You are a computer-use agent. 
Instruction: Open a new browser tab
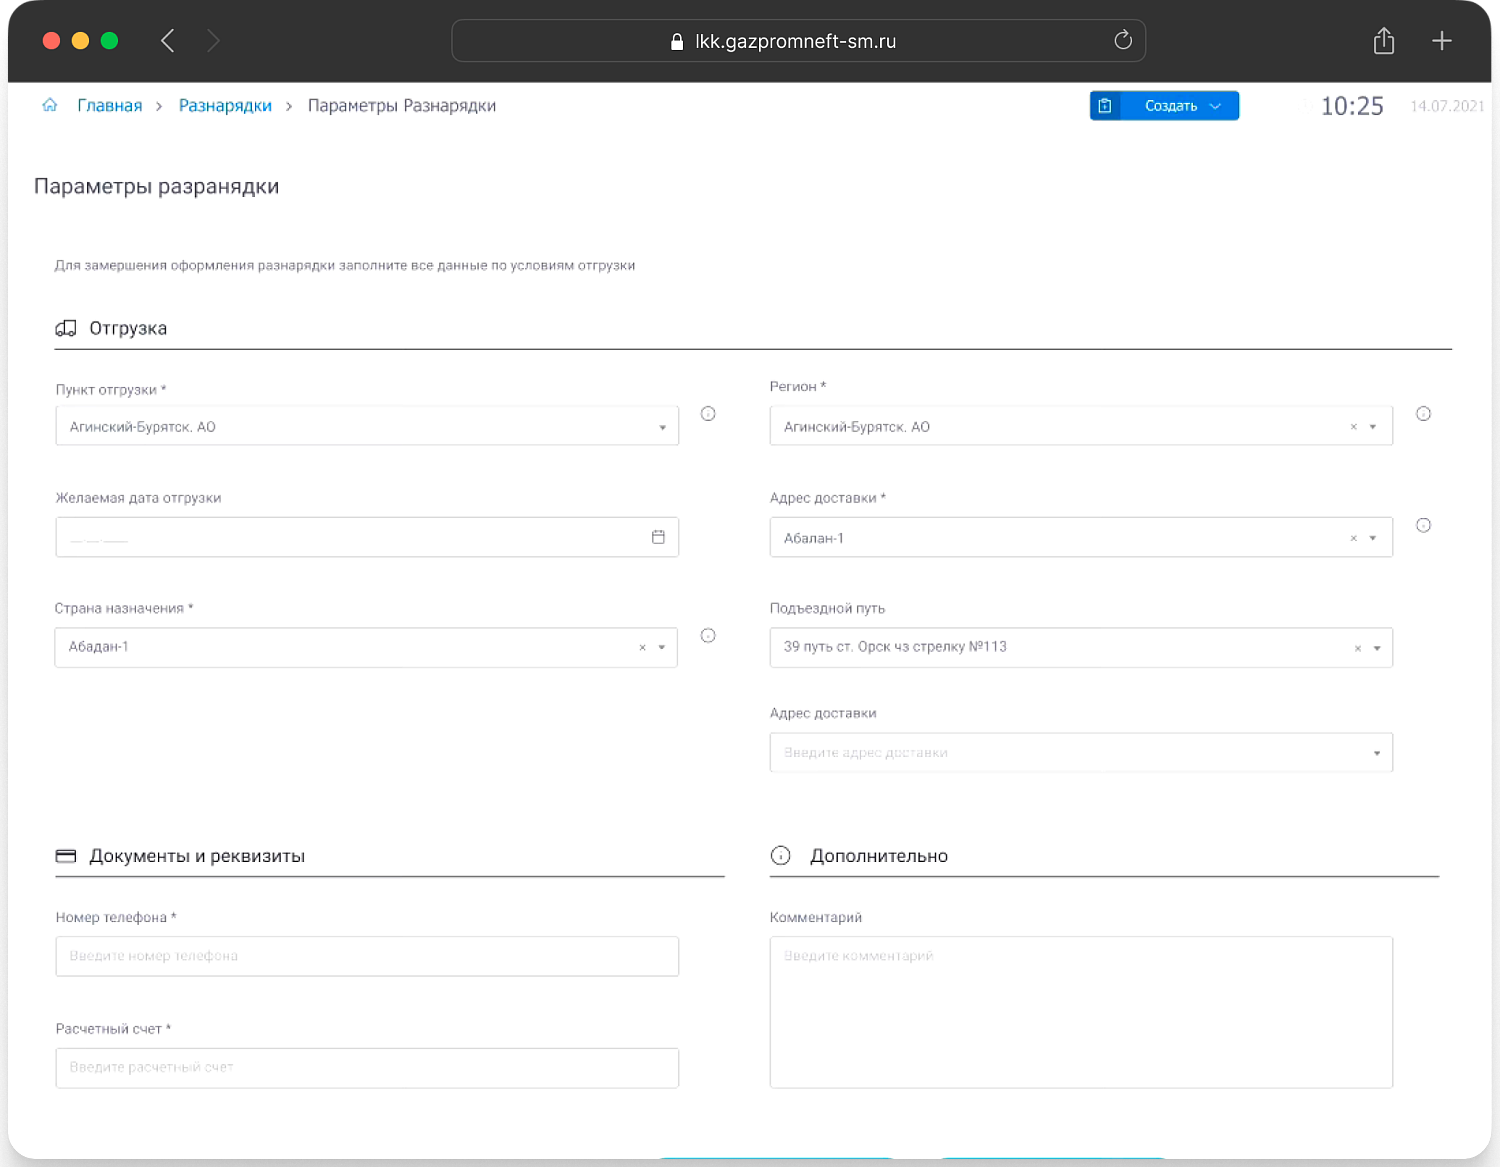coord(1442,41)
